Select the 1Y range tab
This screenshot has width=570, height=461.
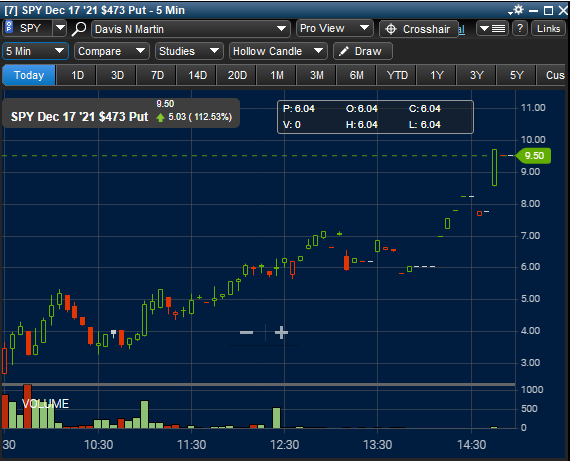click(x=437, y=75)
